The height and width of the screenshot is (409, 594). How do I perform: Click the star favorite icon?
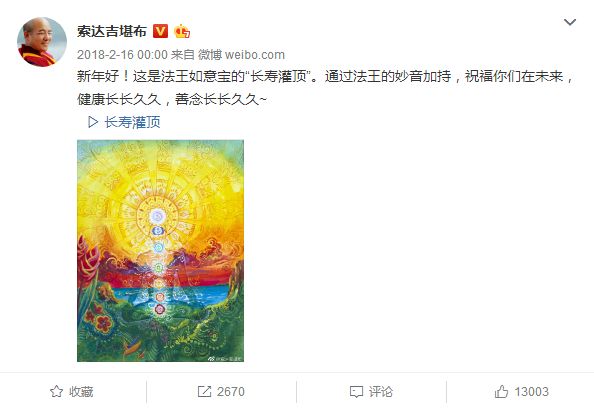pyautogui.click(x=56, y=391)
